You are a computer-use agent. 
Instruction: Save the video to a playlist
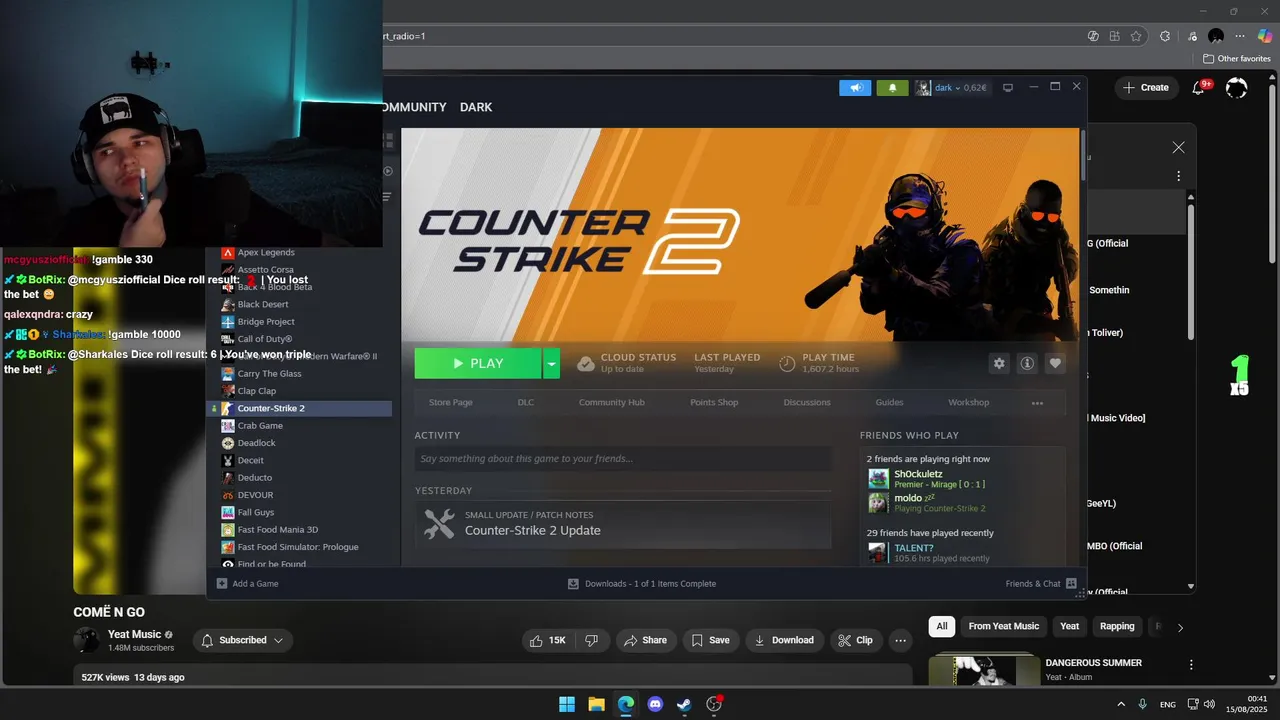click(709, 640)
